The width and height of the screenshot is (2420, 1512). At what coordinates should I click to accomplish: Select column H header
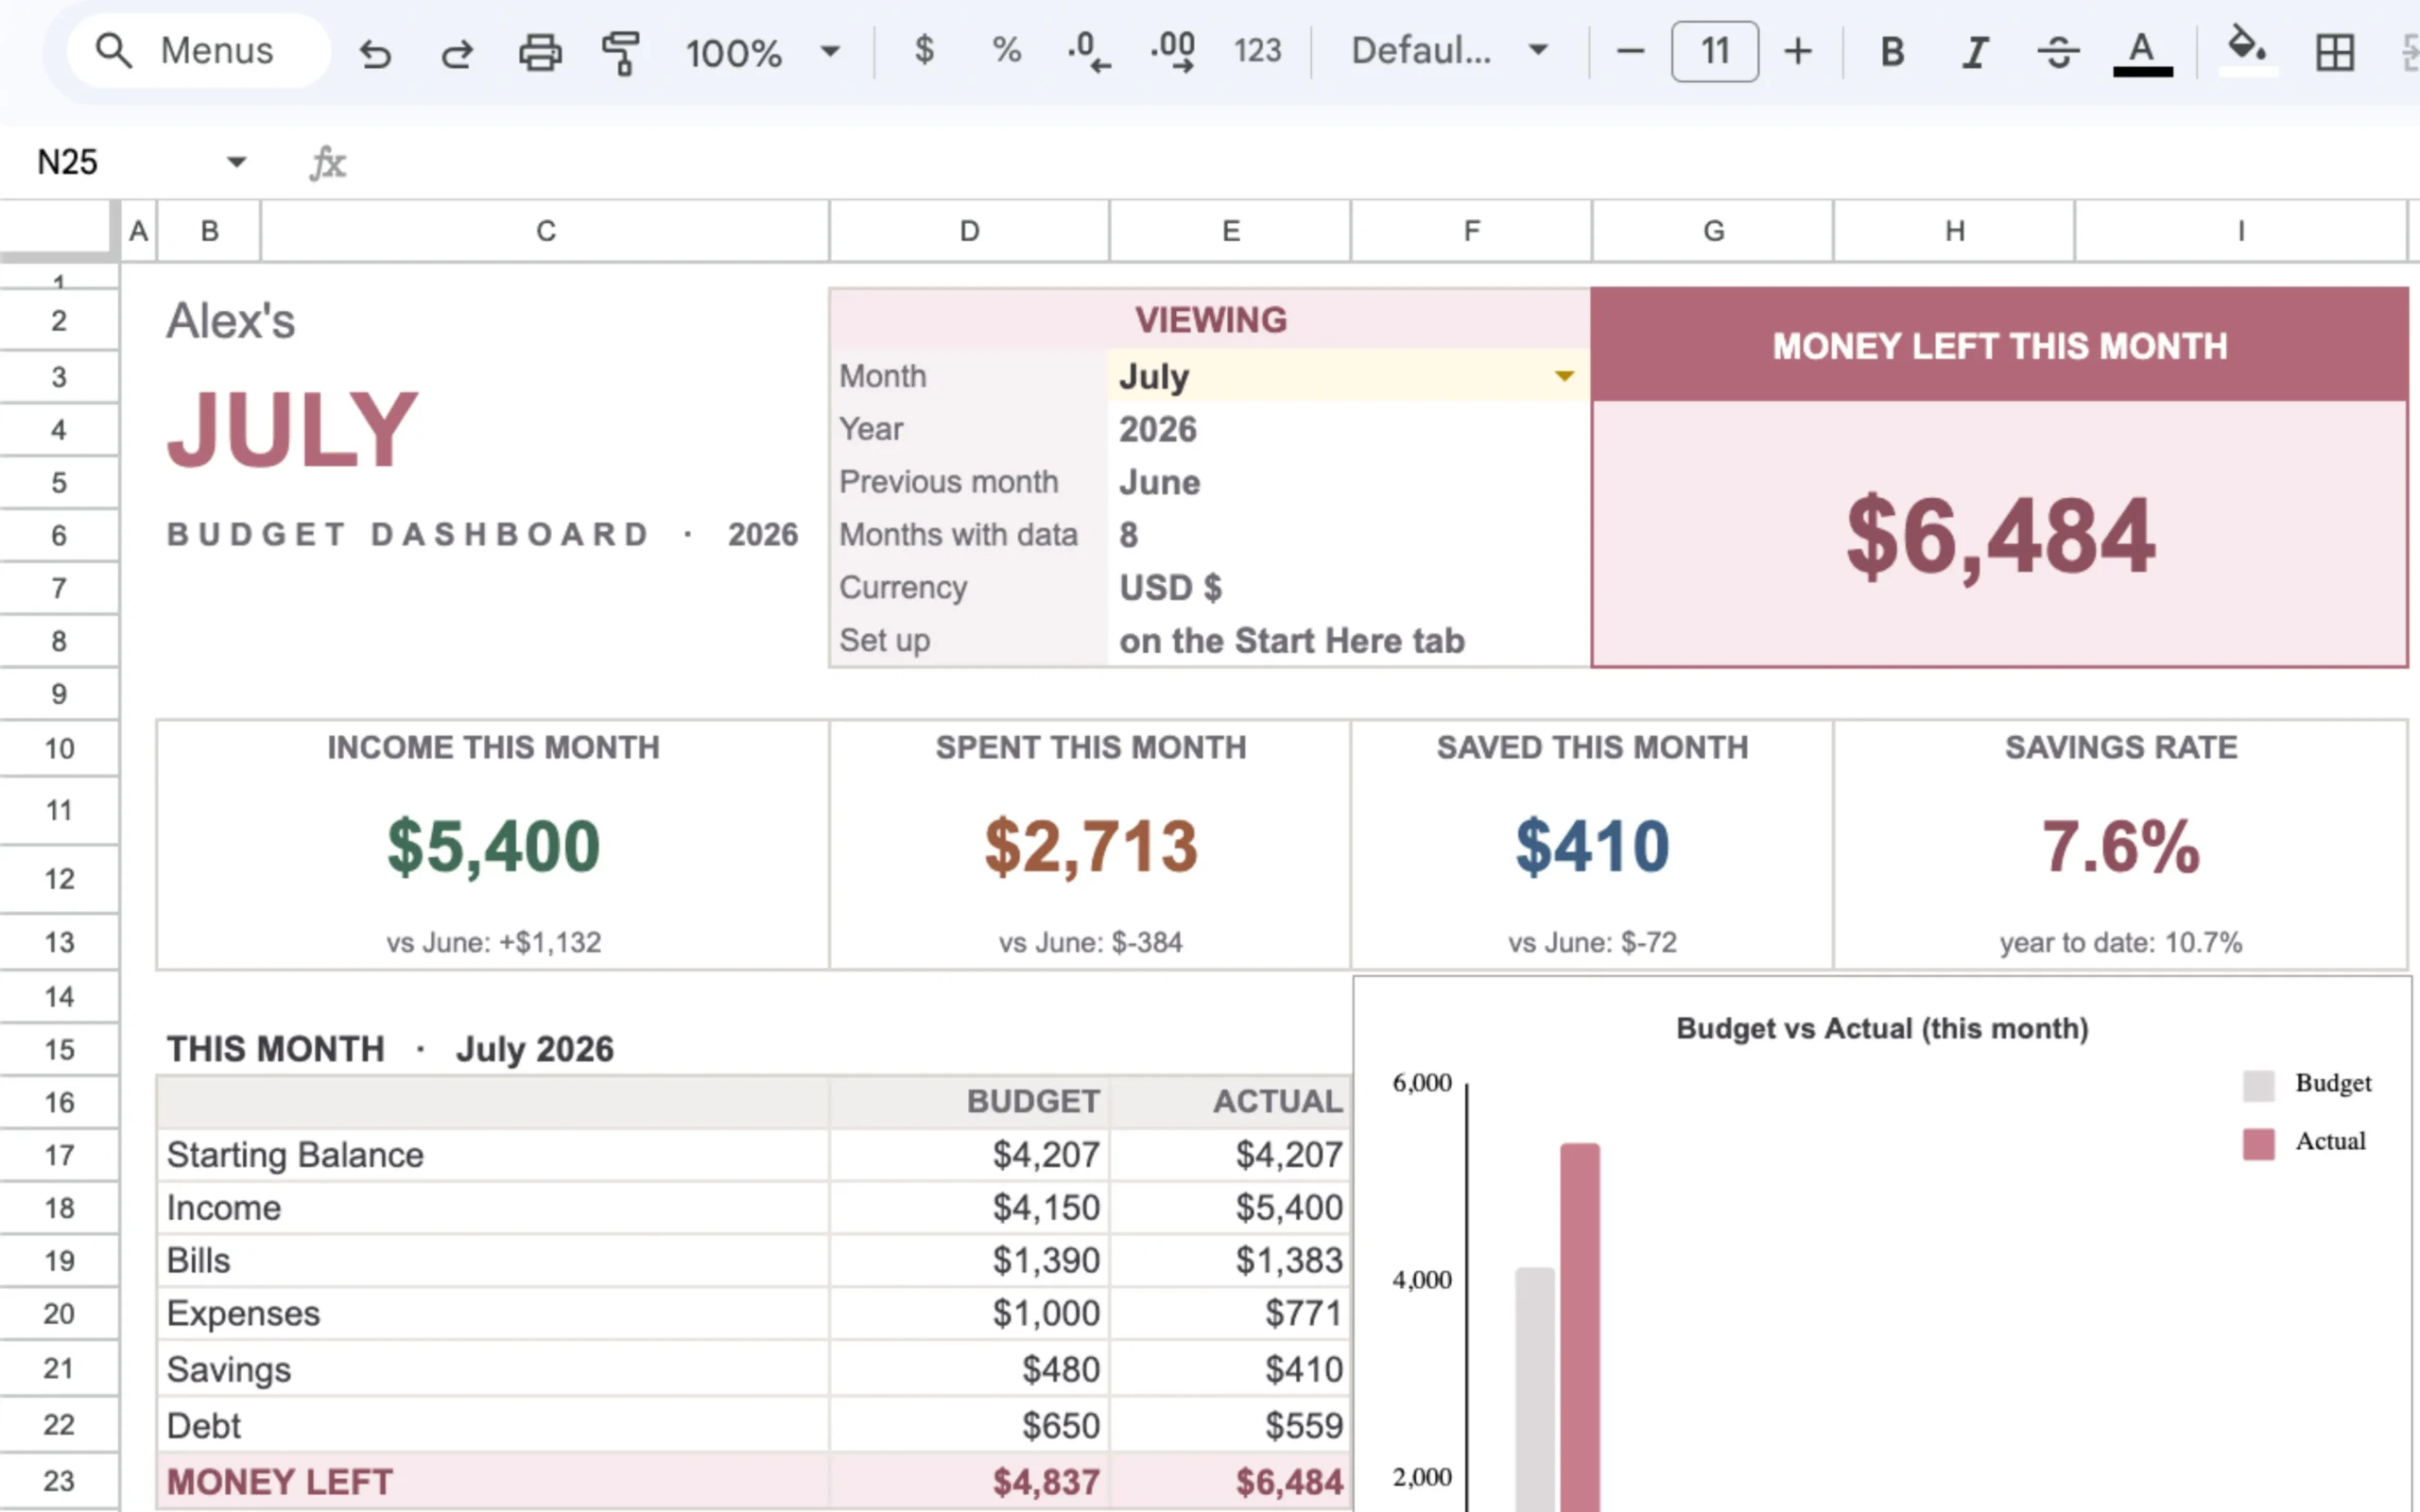click(x=1954, y=231)
